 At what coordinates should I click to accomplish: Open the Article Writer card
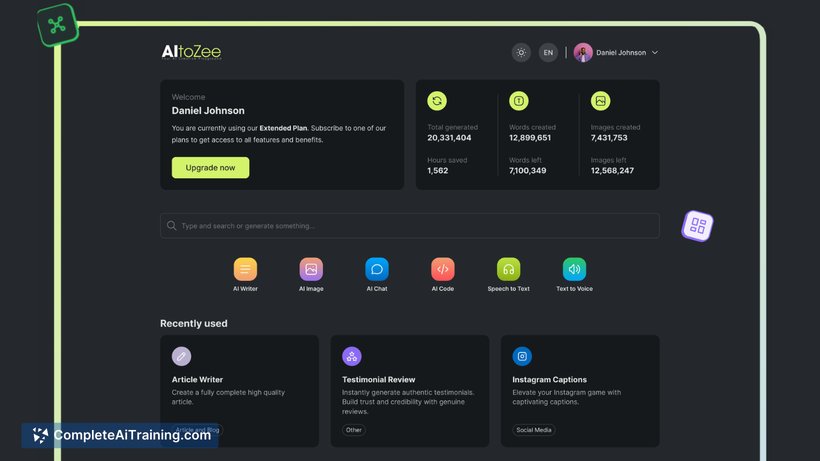pos(240,391)
